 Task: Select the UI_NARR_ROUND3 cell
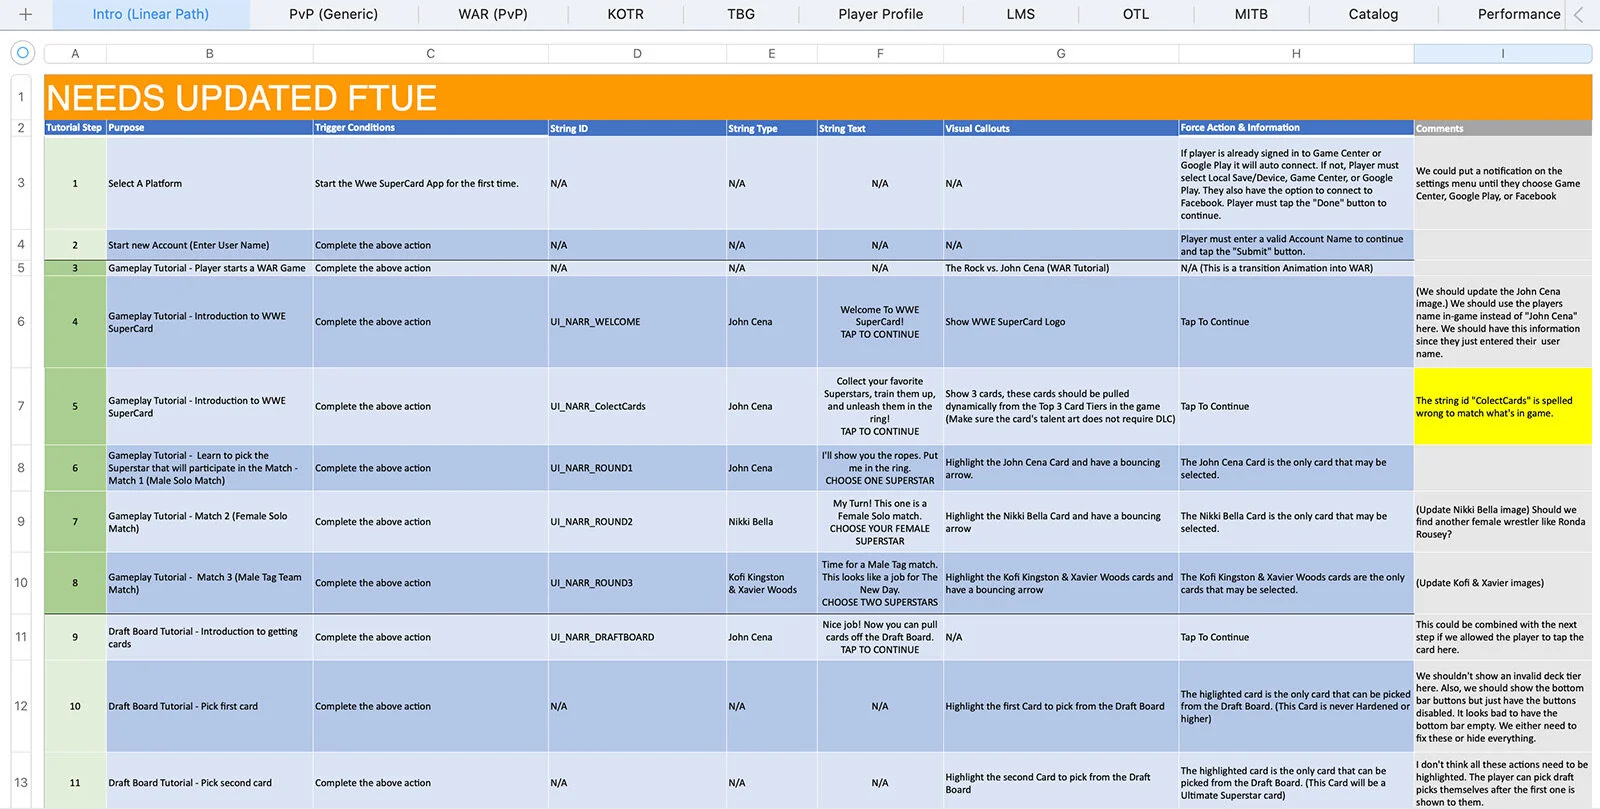tap(637, 583)
